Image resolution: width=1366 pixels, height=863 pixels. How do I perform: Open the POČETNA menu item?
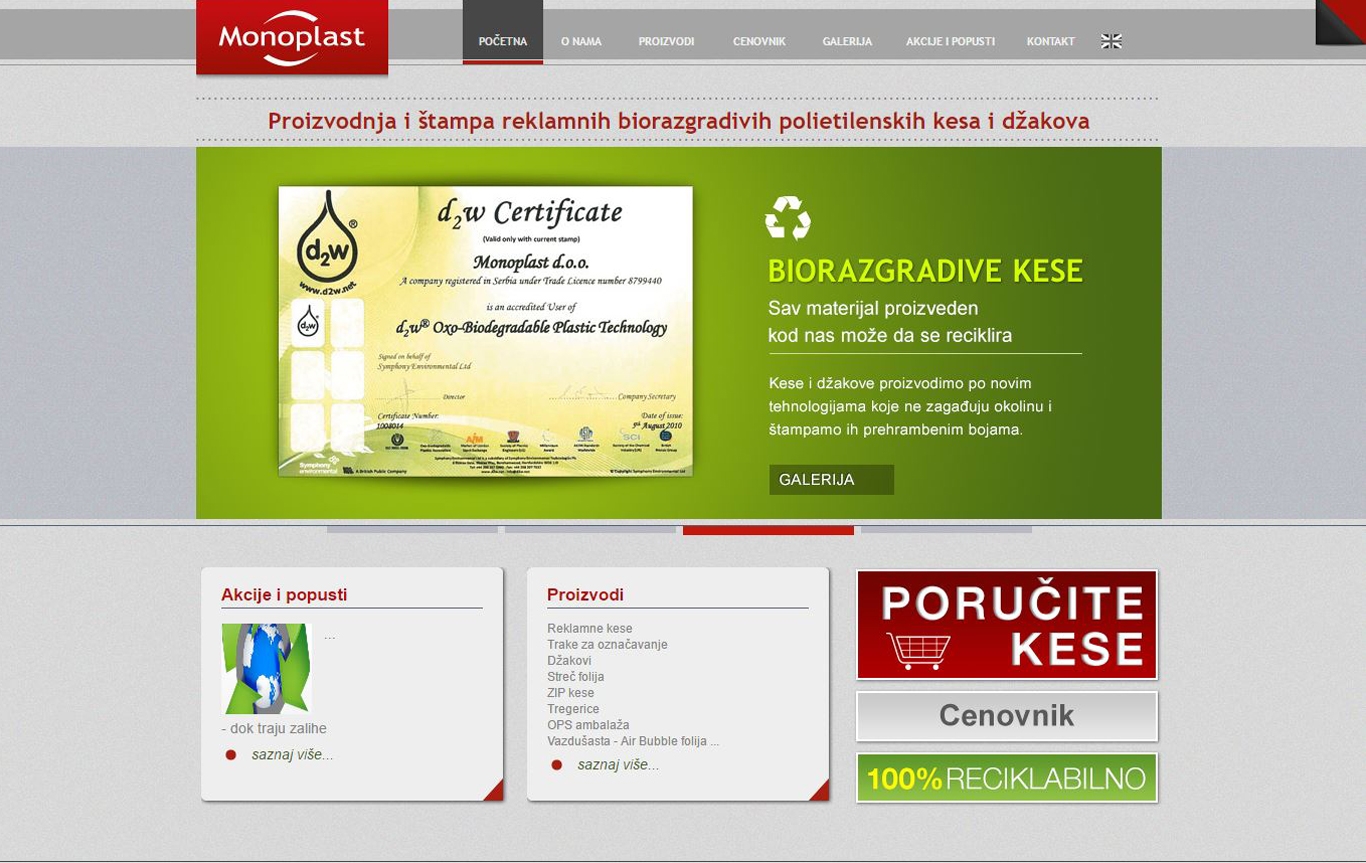[503, 41]
